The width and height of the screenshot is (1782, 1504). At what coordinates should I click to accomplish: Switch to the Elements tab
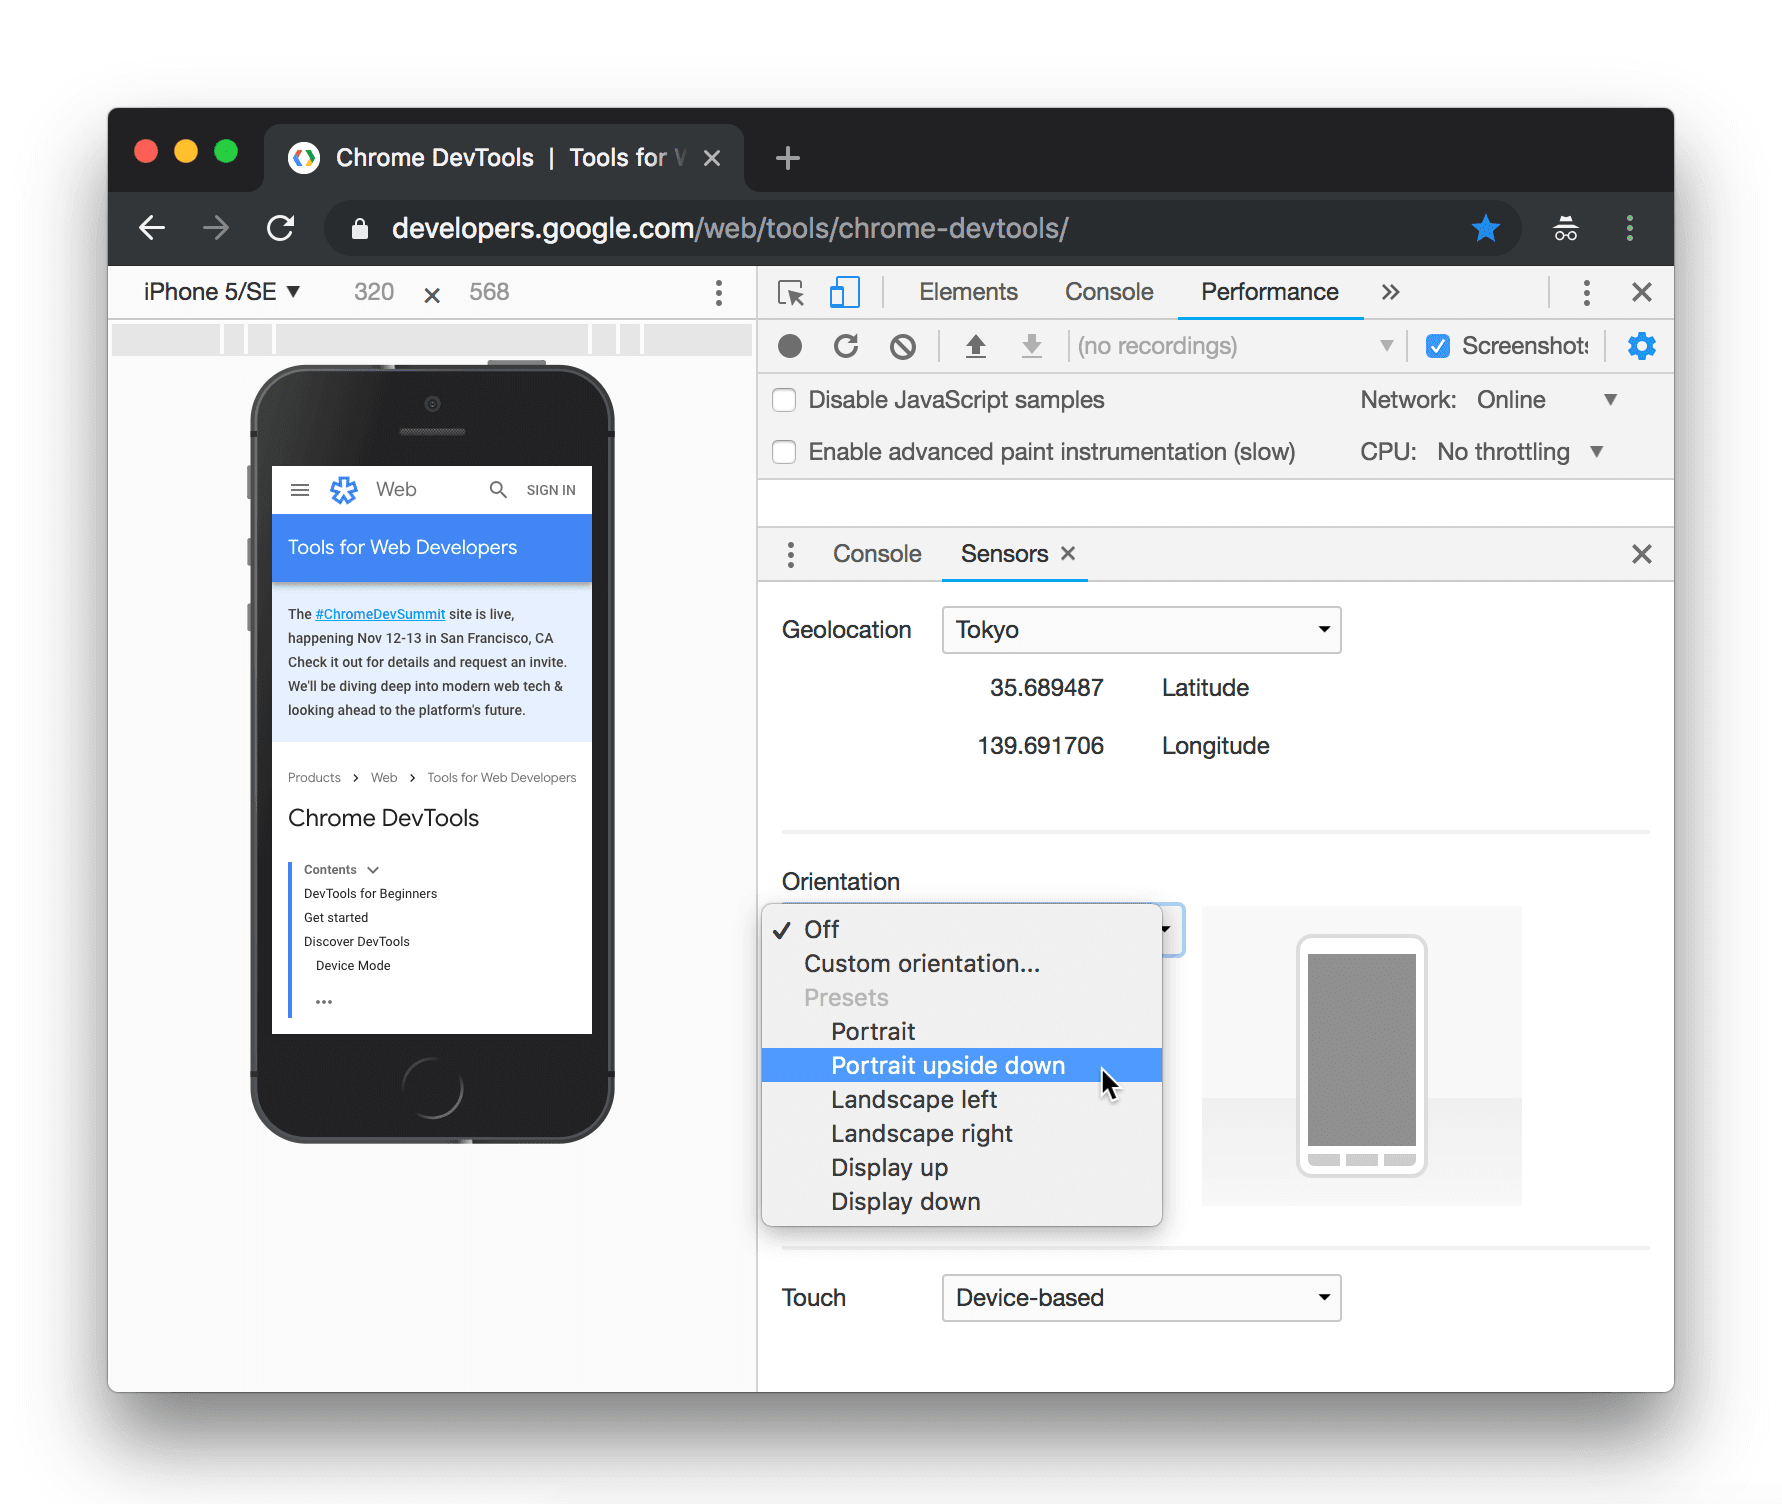(967, 292)
